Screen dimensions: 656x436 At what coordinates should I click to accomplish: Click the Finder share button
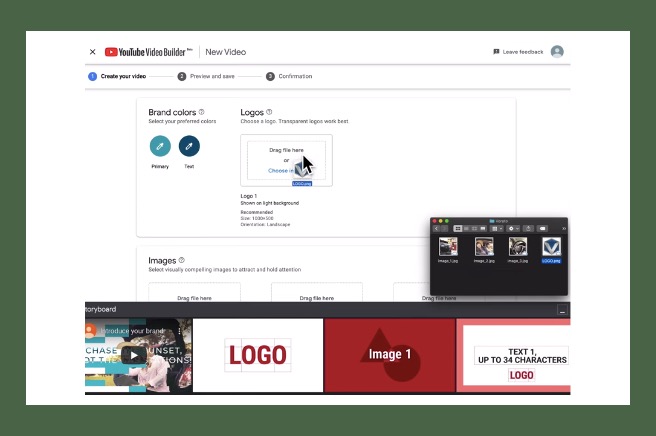pyautogui.click(x=528, y=228)
